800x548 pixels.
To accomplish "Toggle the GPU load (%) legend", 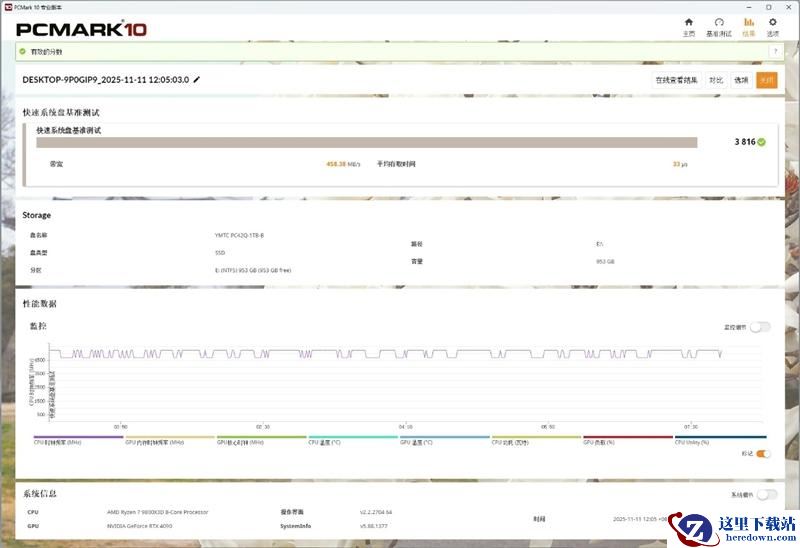I will 628,440.
